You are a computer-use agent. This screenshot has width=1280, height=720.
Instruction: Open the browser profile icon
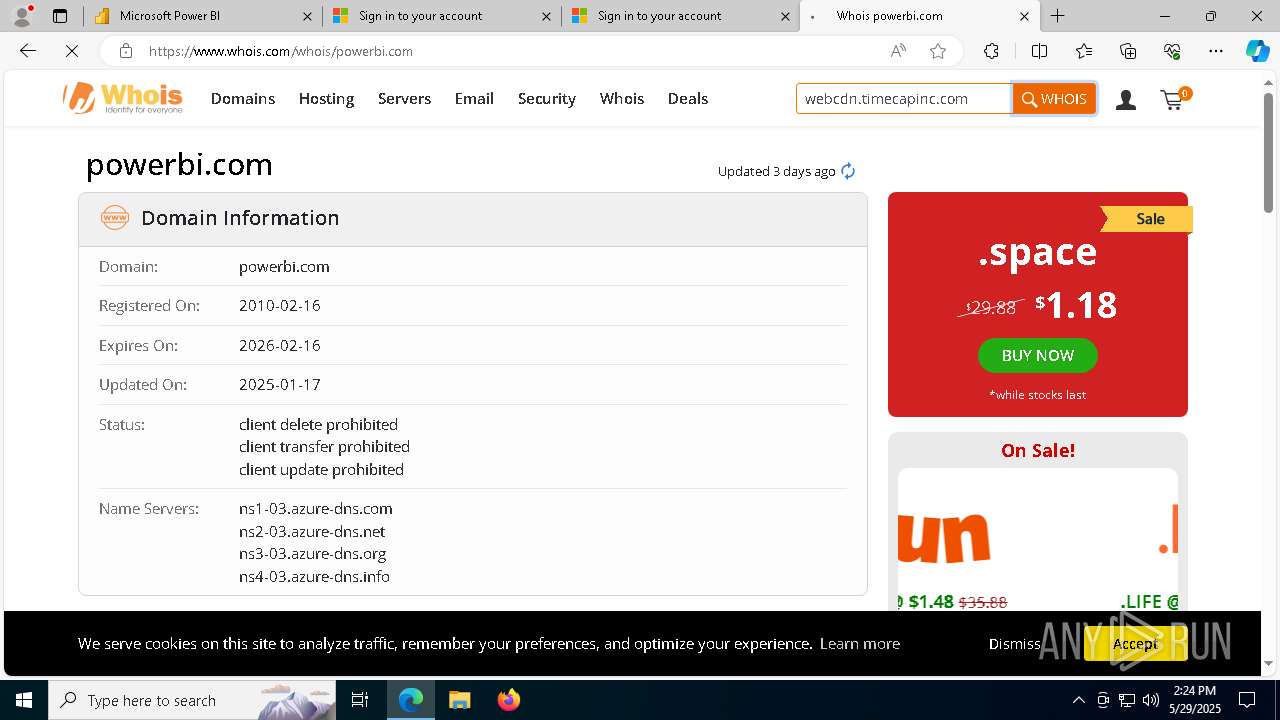pyautogui.click(x=22, y=16)
